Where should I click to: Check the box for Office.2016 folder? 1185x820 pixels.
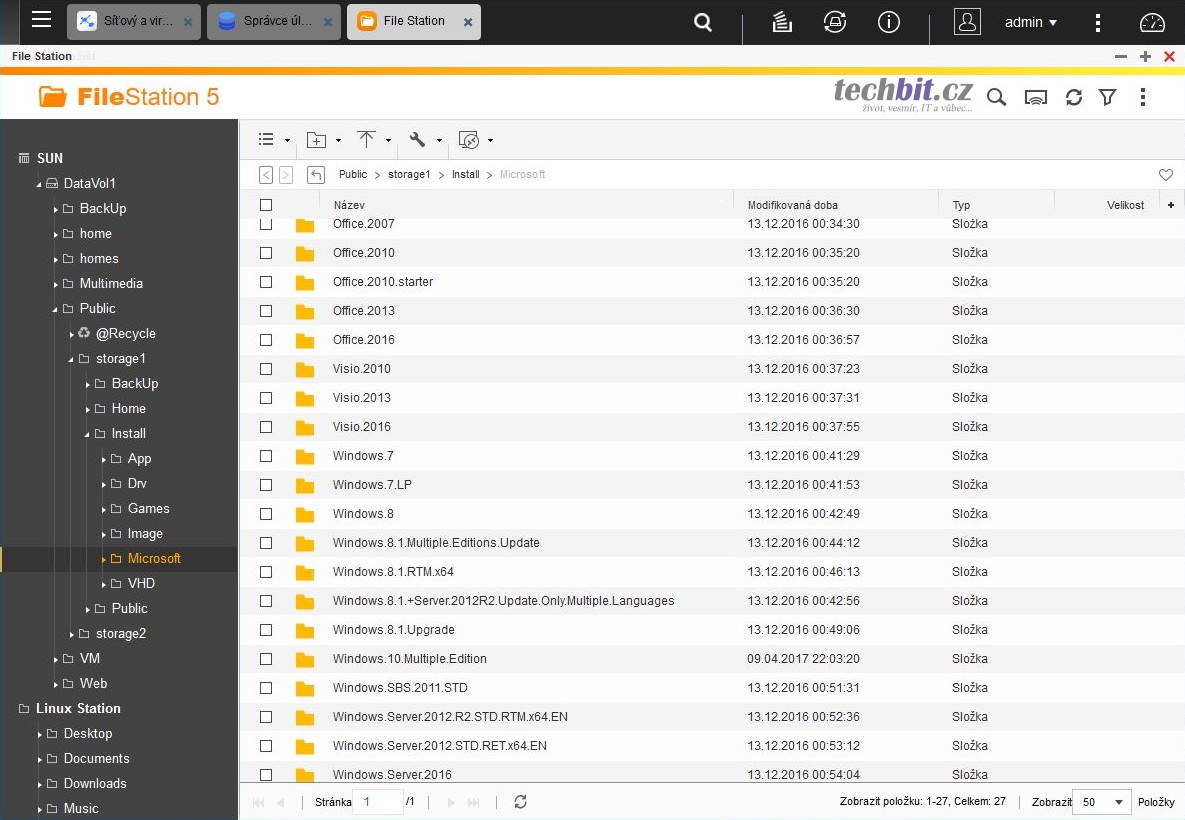266,340
